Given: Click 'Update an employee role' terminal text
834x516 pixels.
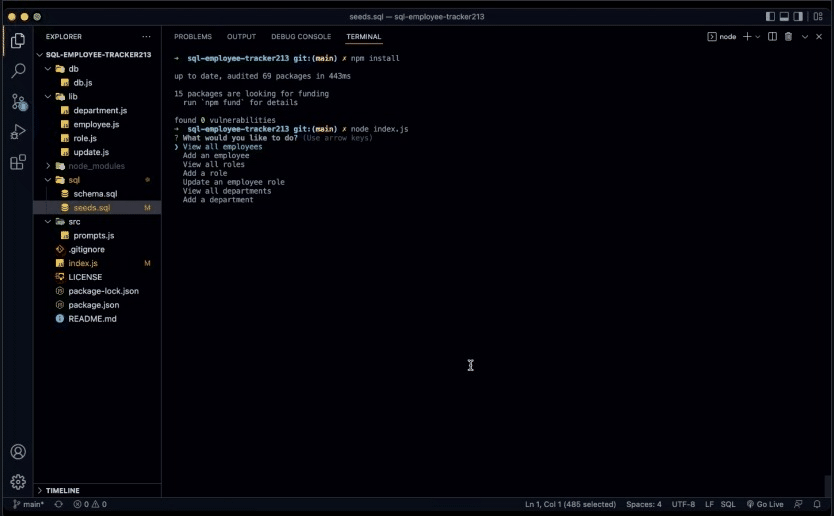Looking at the screenshot, I should tap(233, 182).
